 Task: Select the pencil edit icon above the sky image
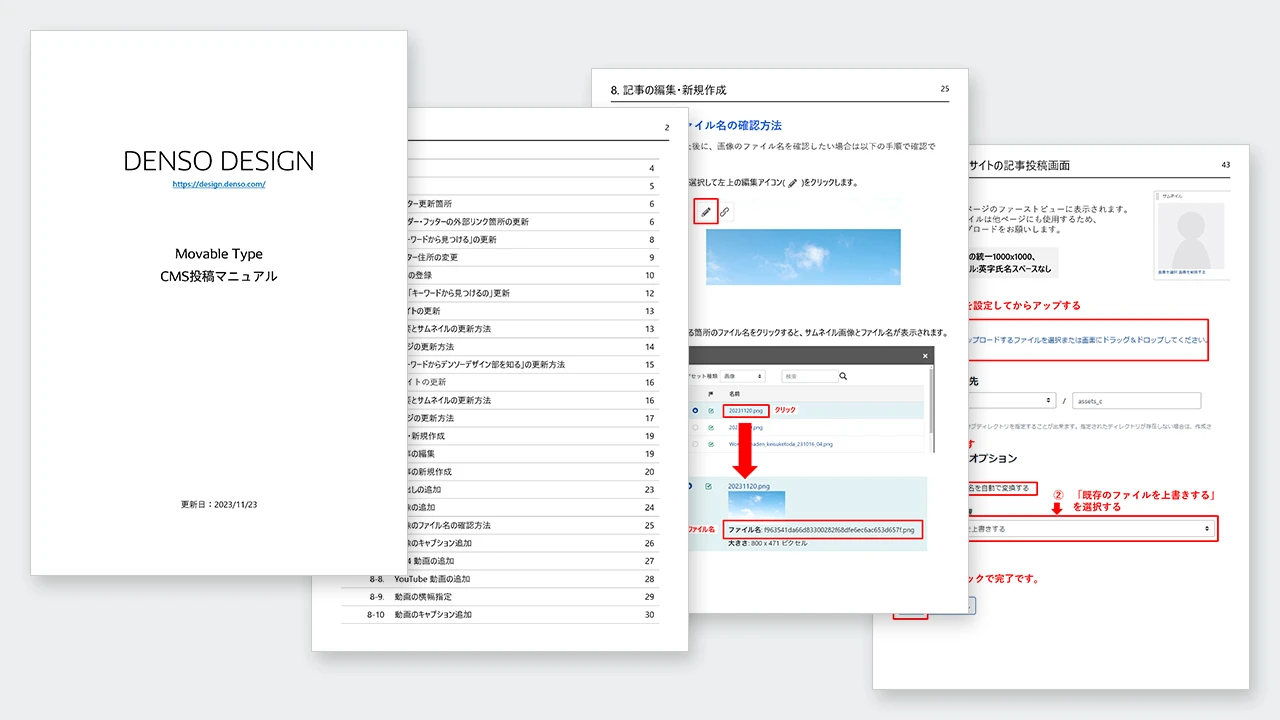click(x=706, y=211)
